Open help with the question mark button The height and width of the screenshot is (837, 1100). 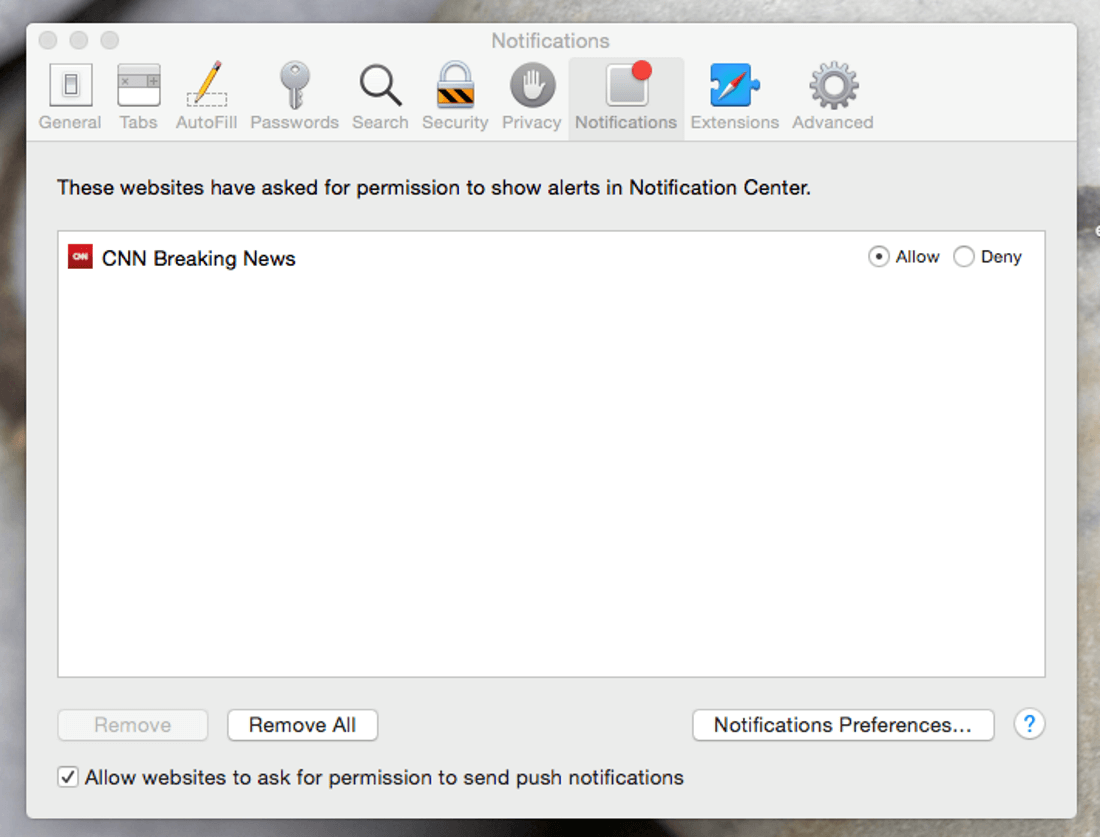pyautogui.click(x=1029, y=723)
